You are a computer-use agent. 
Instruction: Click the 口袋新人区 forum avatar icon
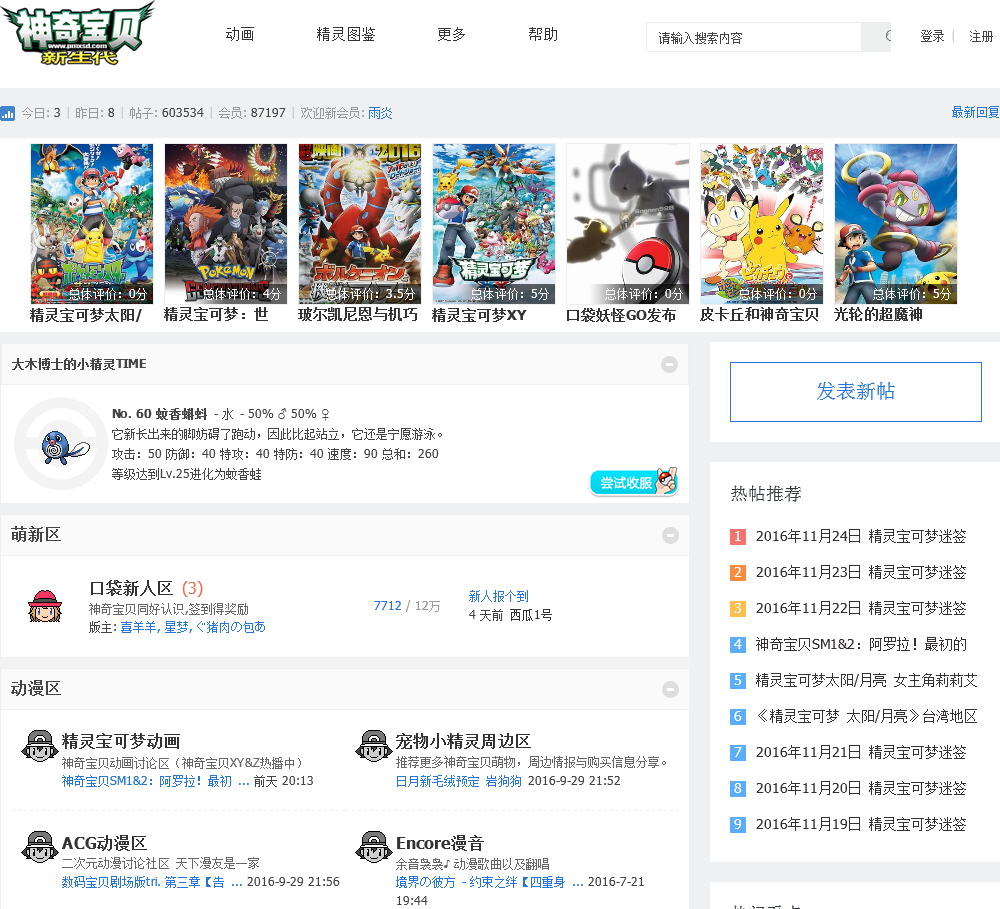(45, 606)
